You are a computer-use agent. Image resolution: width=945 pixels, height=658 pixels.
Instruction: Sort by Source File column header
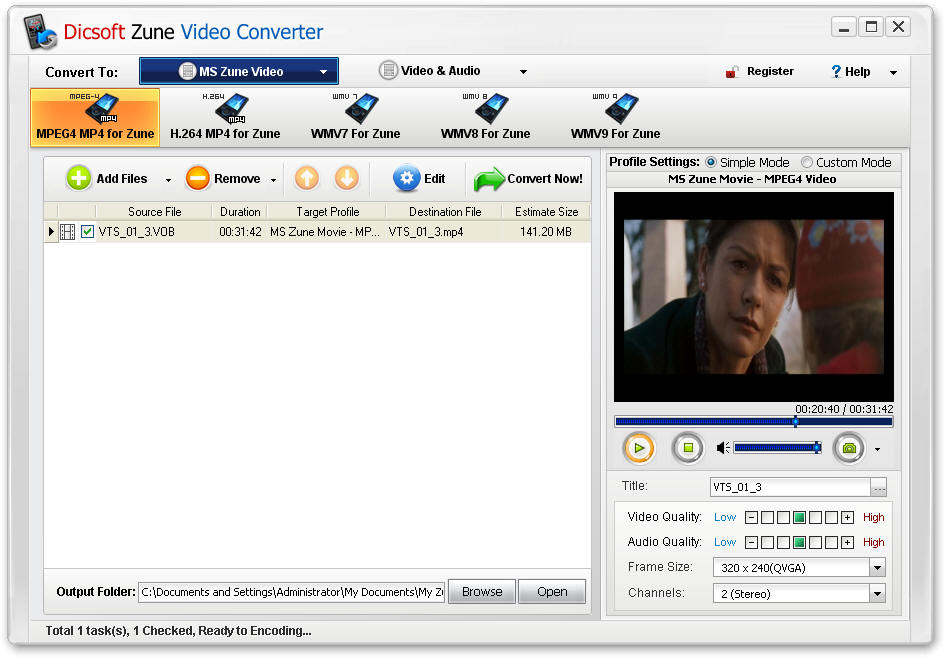[x=154, y=212]
